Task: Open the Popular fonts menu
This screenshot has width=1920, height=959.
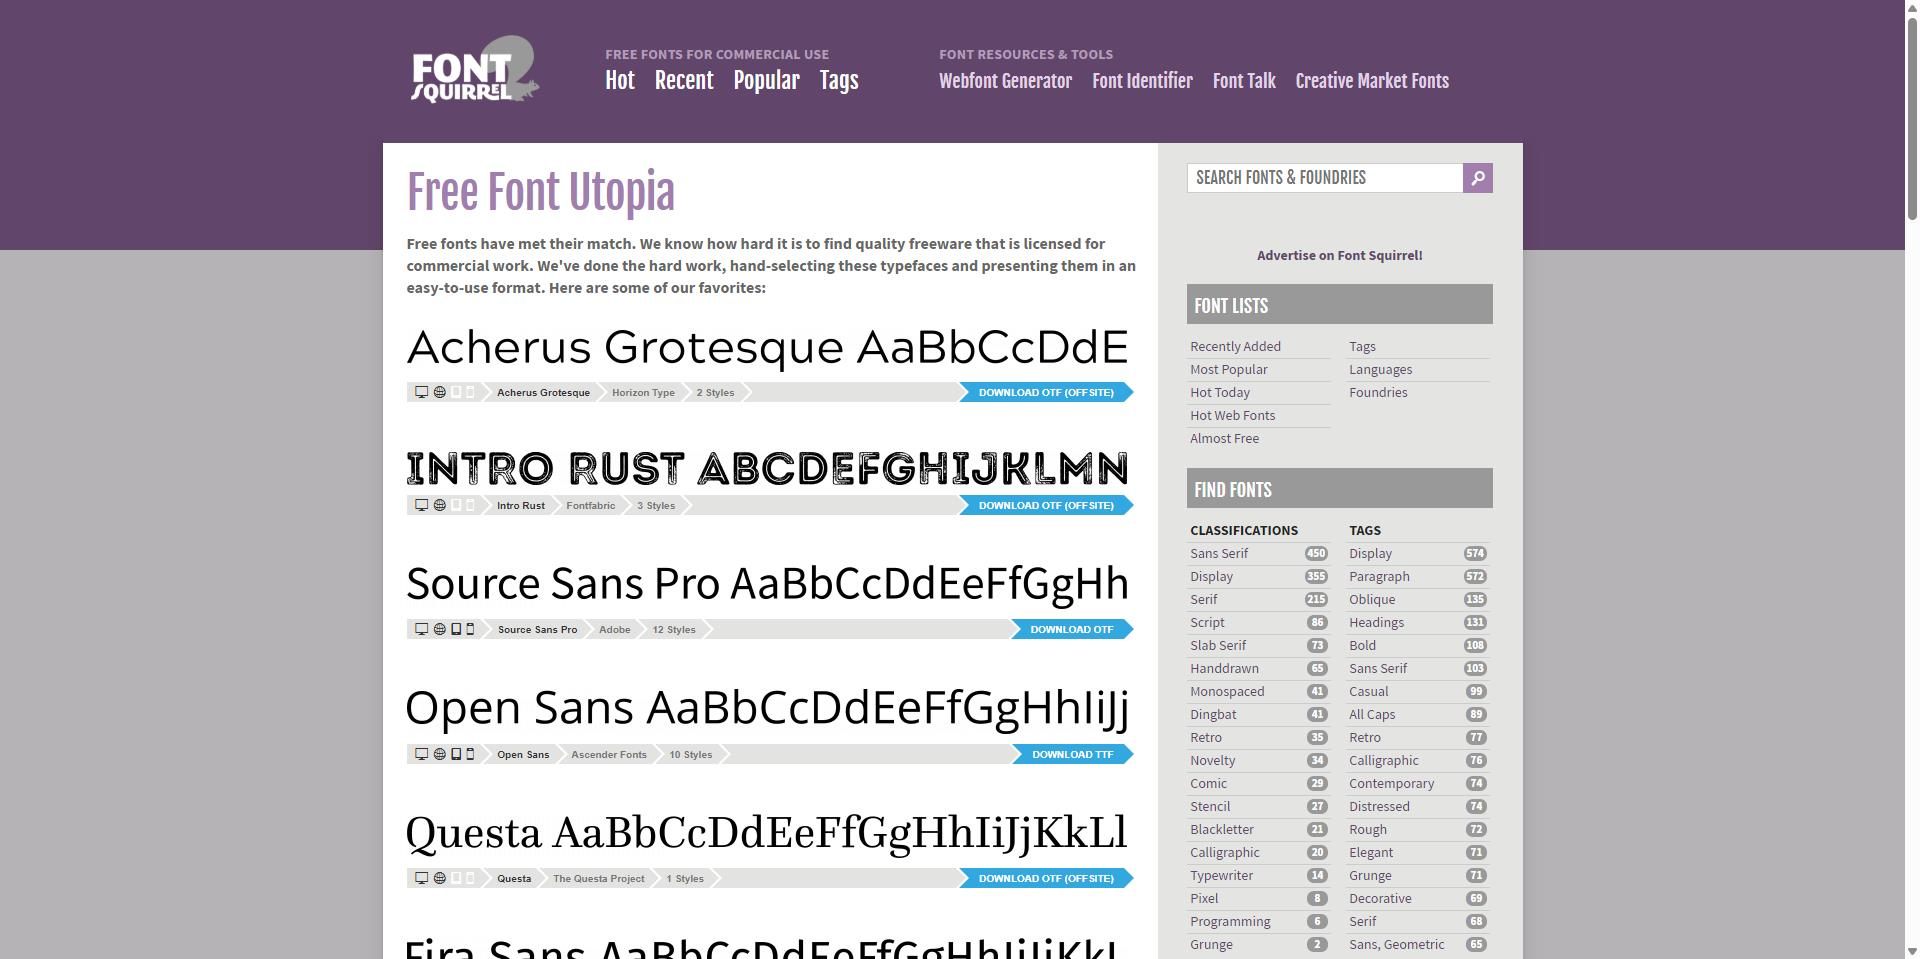Action: [x=766, y=81]
